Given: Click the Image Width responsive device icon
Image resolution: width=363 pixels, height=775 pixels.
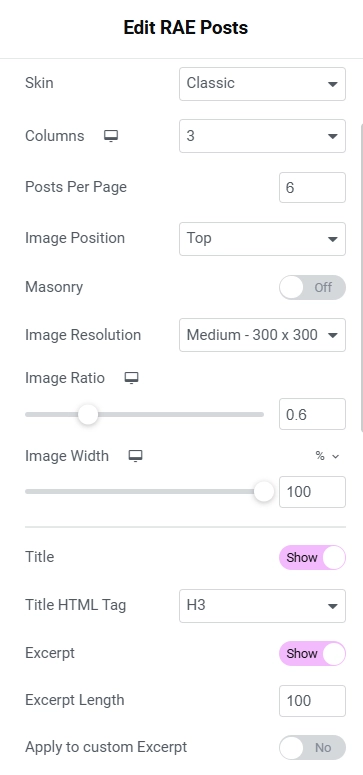Looking at the screenshot, I should point(135,456).
